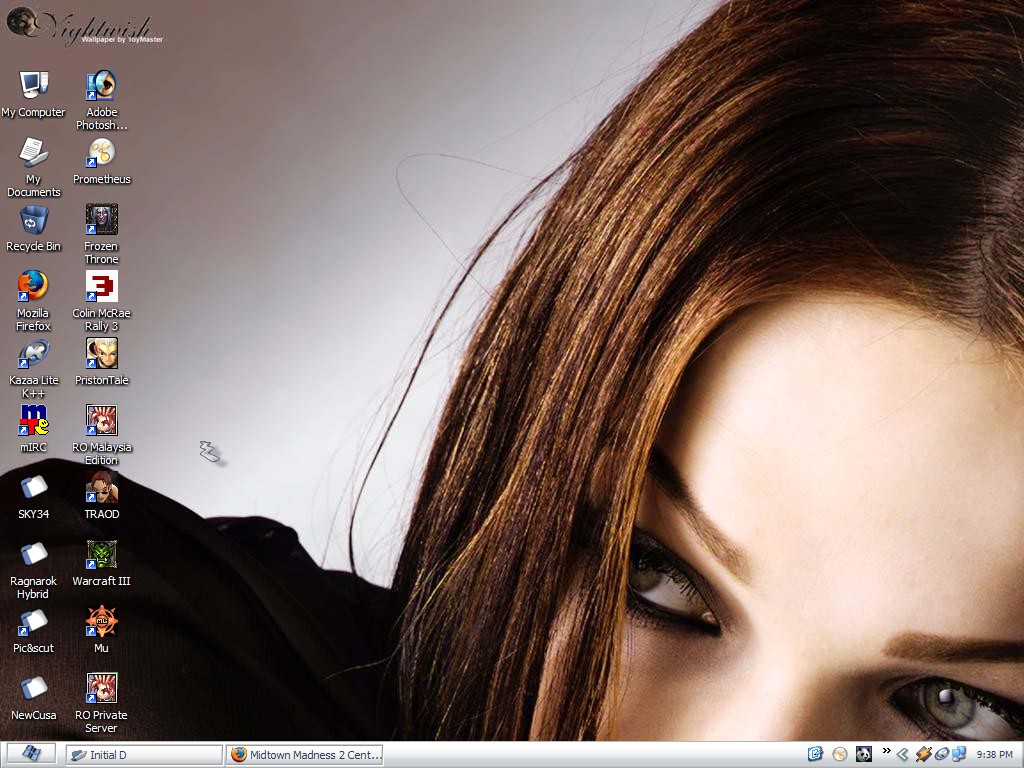The image size is (1024, 768).
Task: Launch Mozilla Firefox from the desktop
Action: tap(33, 287)
